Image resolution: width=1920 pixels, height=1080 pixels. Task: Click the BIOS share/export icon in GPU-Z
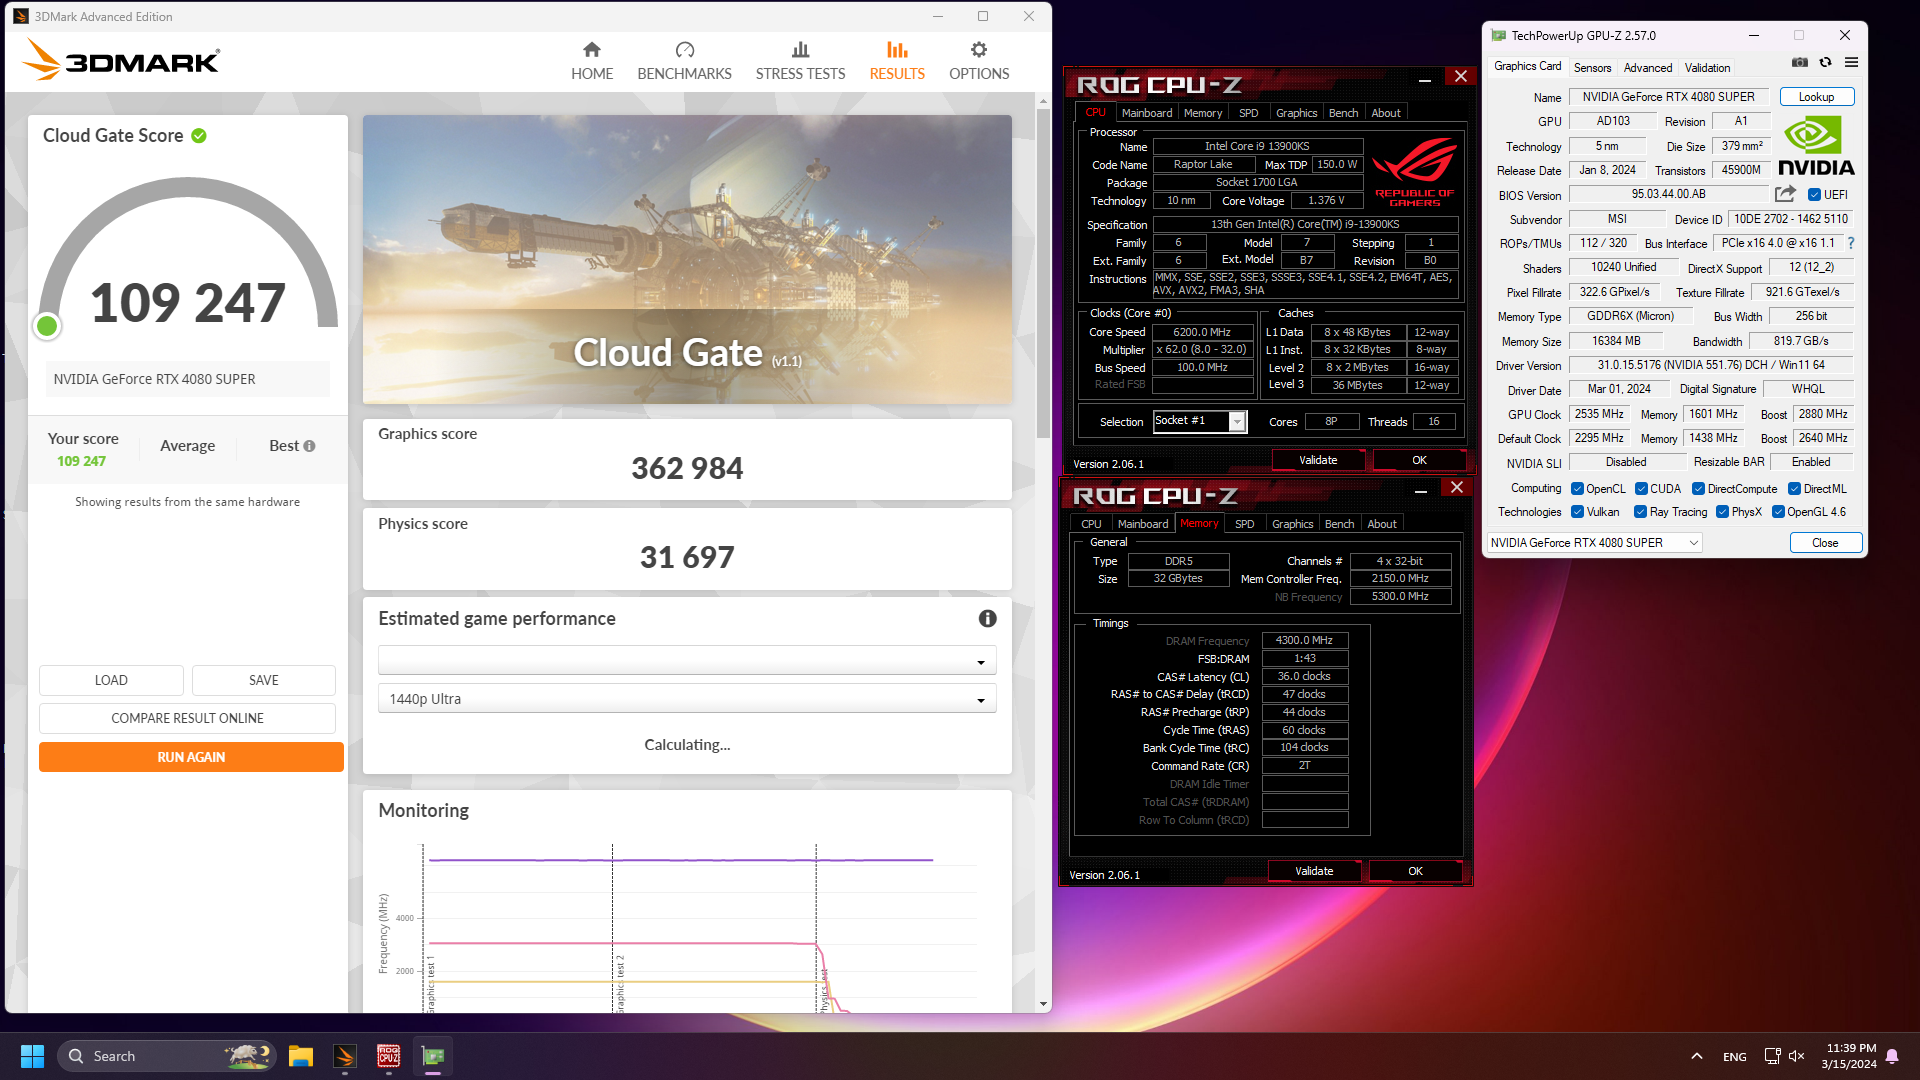pyautogui.click(x=1785, y=194)
